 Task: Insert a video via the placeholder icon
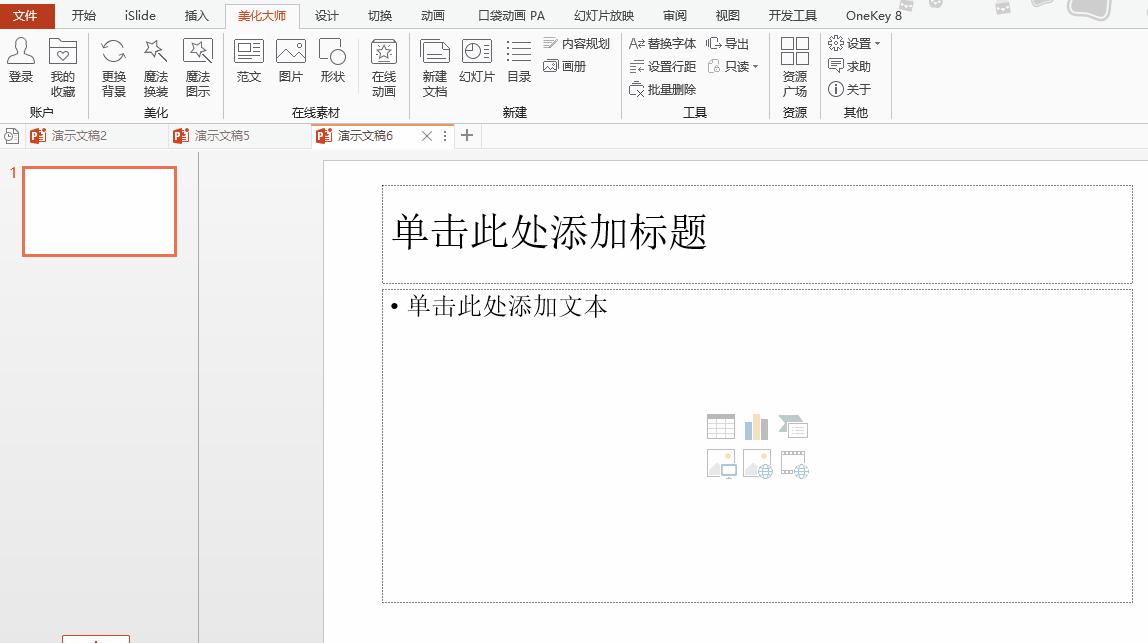tap(794, 463)
